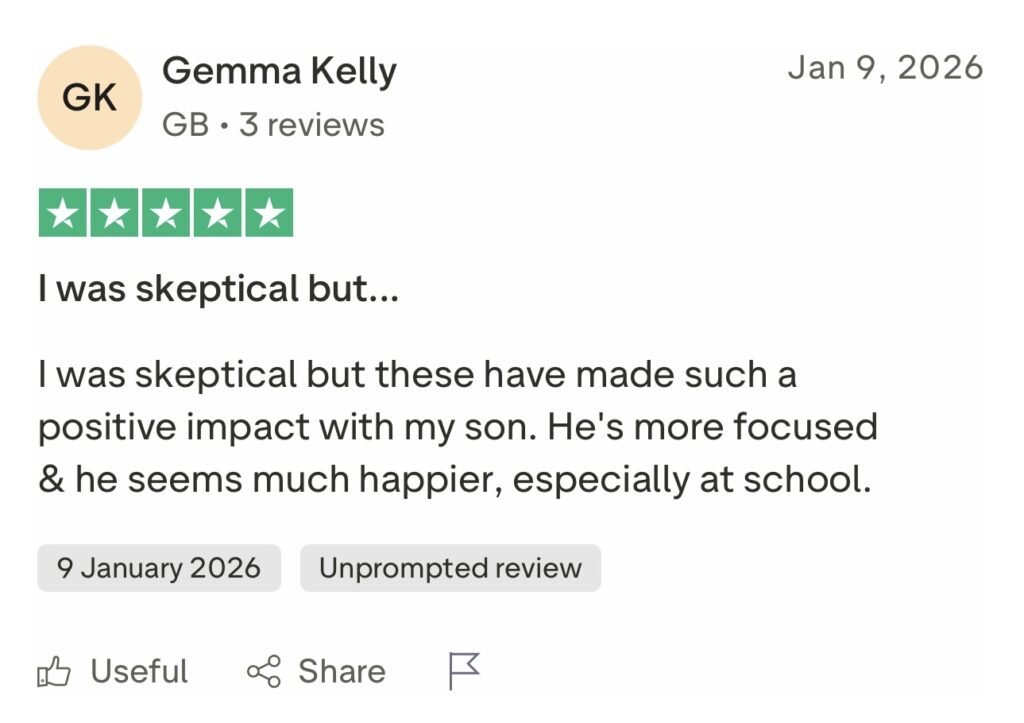Click the thumbs-up Useful icon

pyautogui.click(x=54, y=672)
